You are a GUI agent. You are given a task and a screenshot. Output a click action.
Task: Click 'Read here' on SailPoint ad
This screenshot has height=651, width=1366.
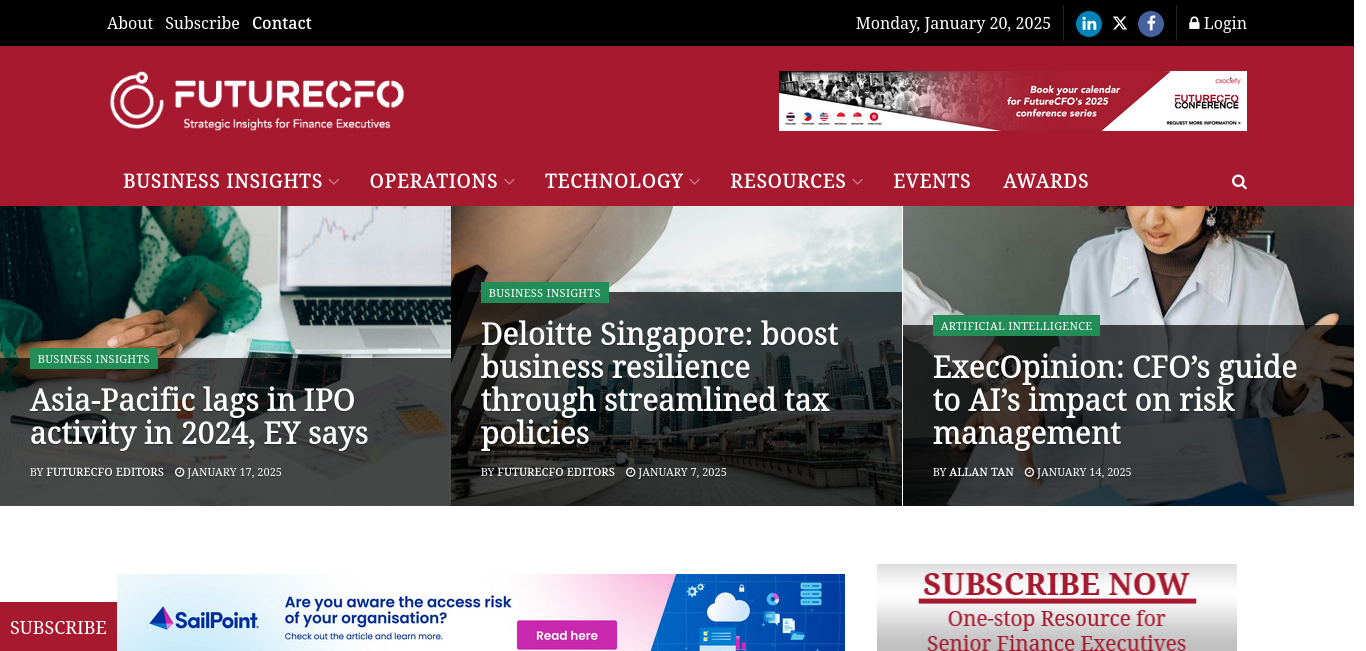pyautogui.click(x=567, y=635)
